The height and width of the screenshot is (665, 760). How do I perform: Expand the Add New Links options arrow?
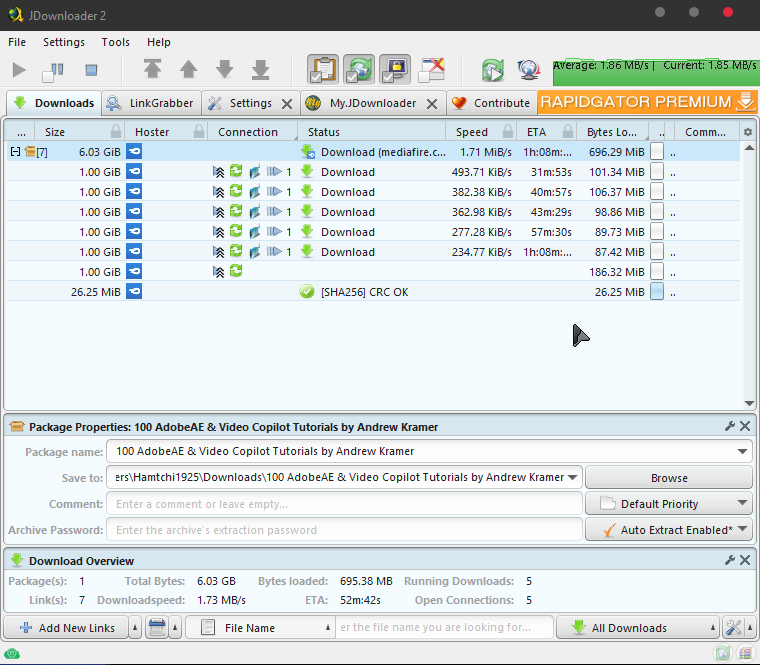coord(135,628)
